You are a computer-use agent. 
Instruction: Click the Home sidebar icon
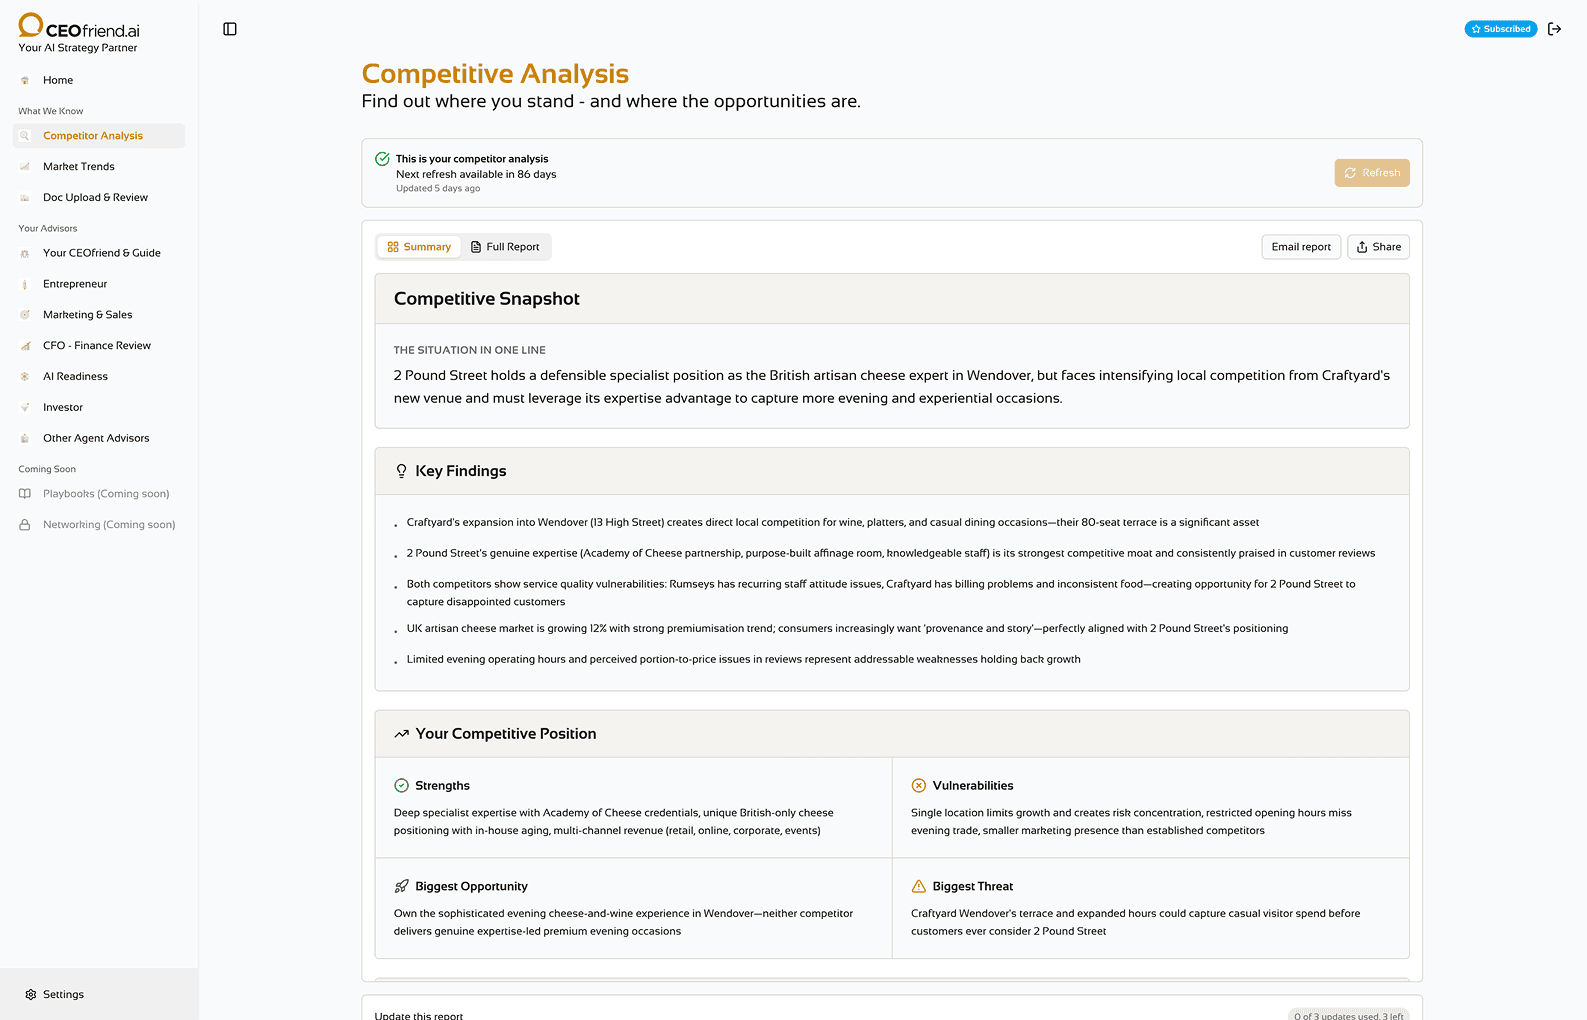point(25,80)
